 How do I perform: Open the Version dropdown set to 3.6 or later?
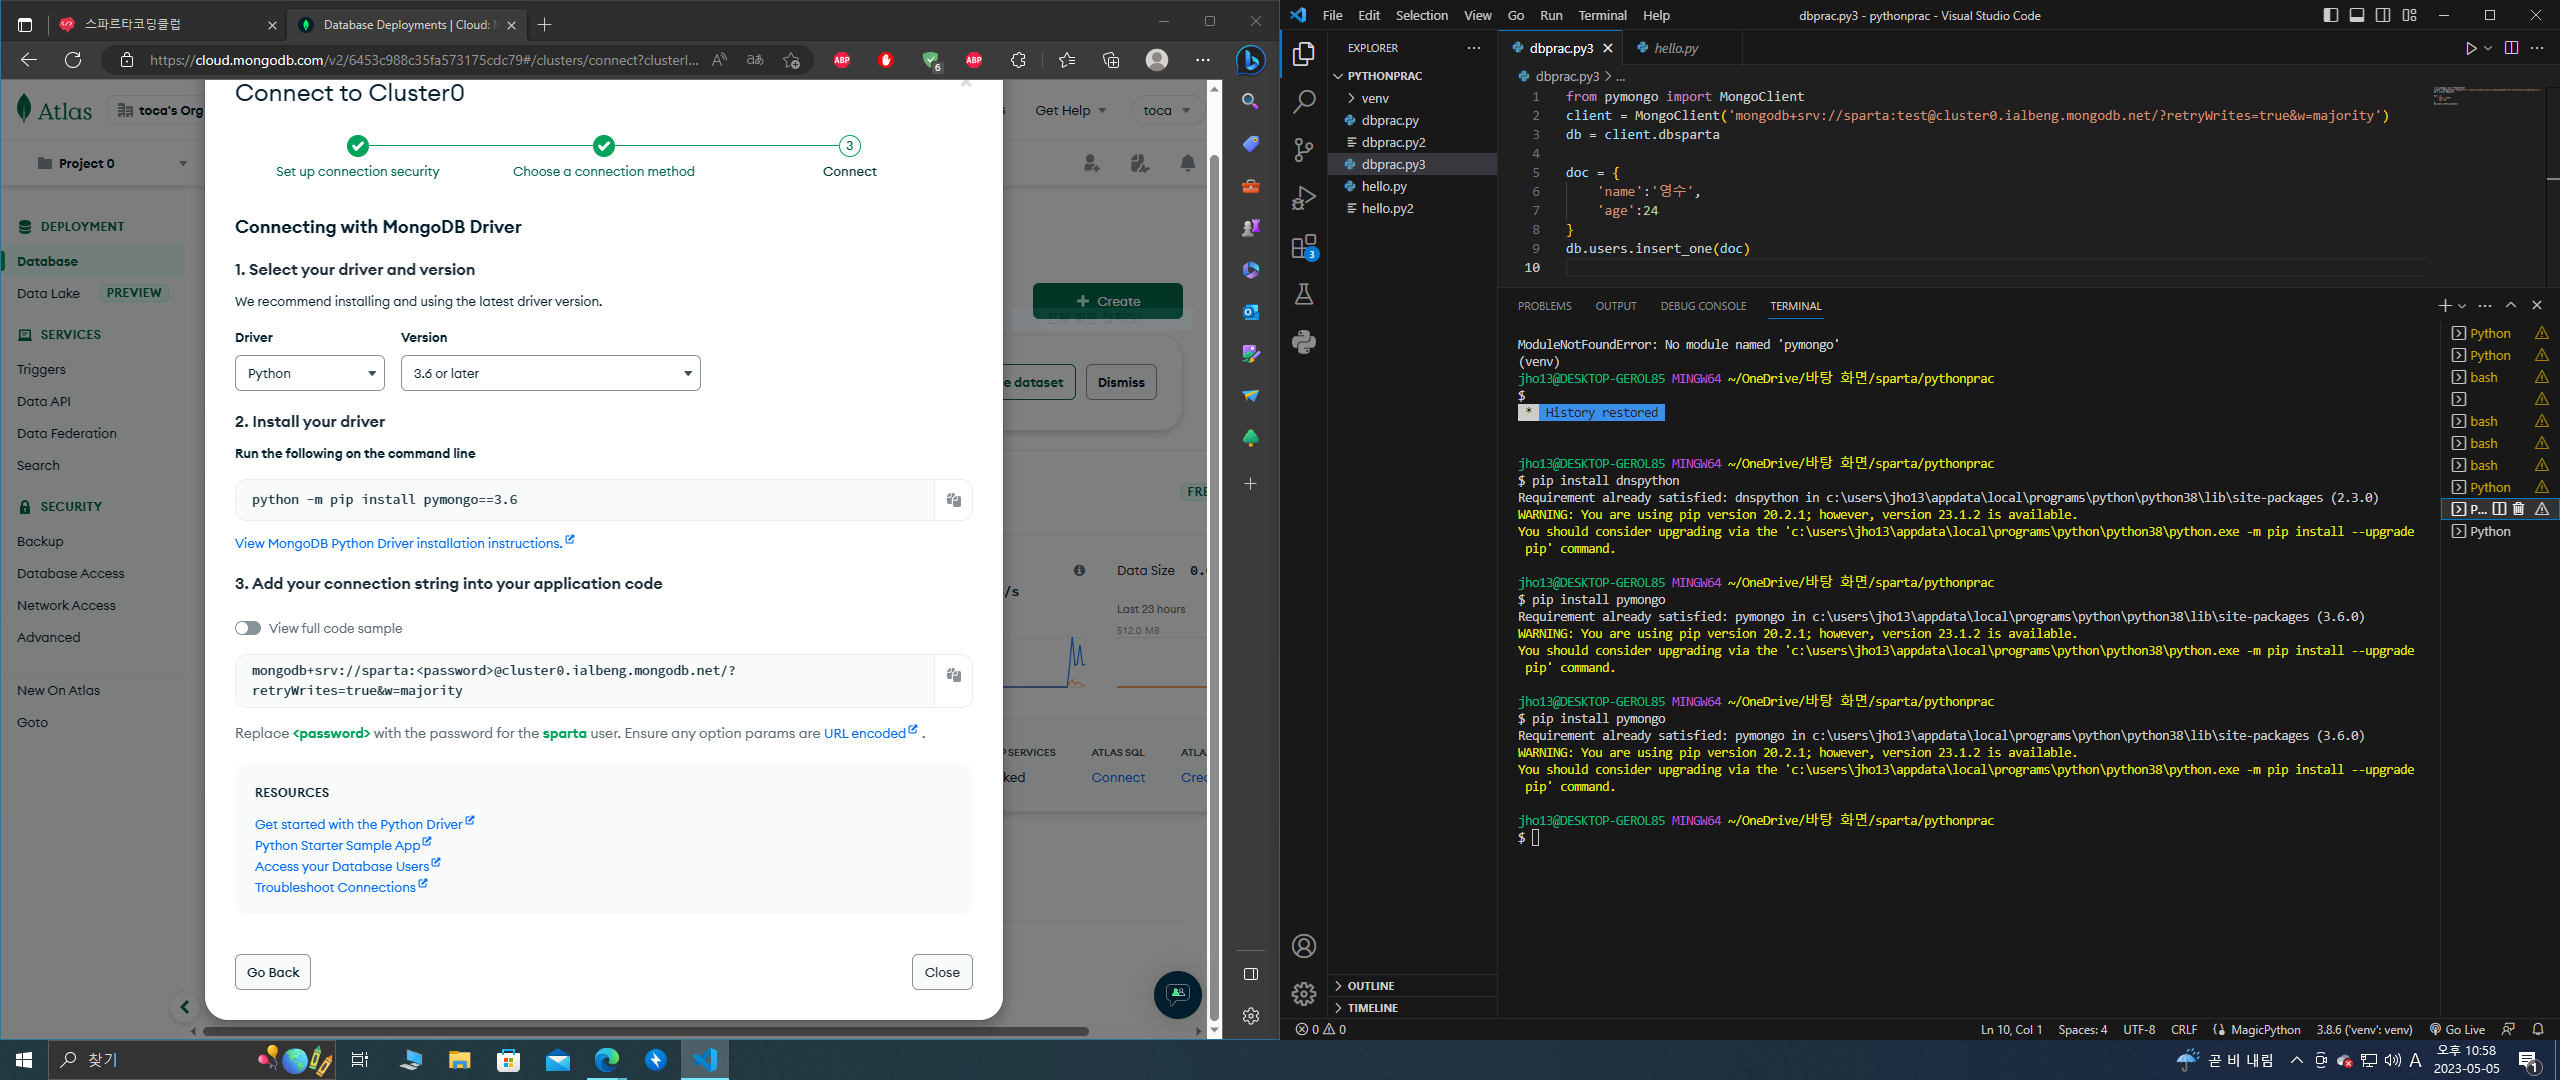tap(550, 373)
